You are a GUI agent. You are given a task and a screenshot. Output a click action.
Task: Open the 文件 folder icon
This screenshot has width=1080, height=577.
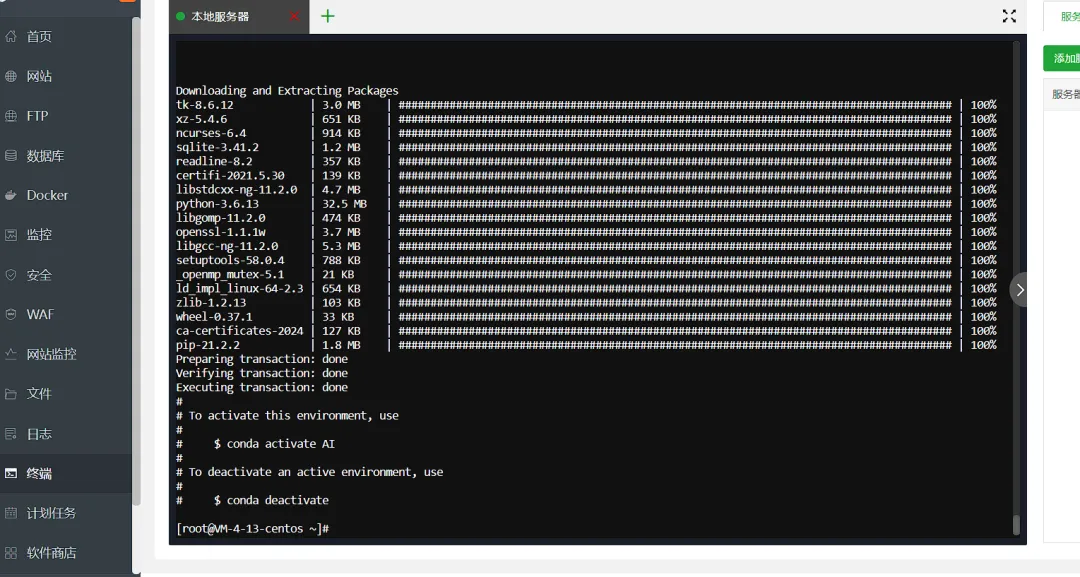click(11, 394)
